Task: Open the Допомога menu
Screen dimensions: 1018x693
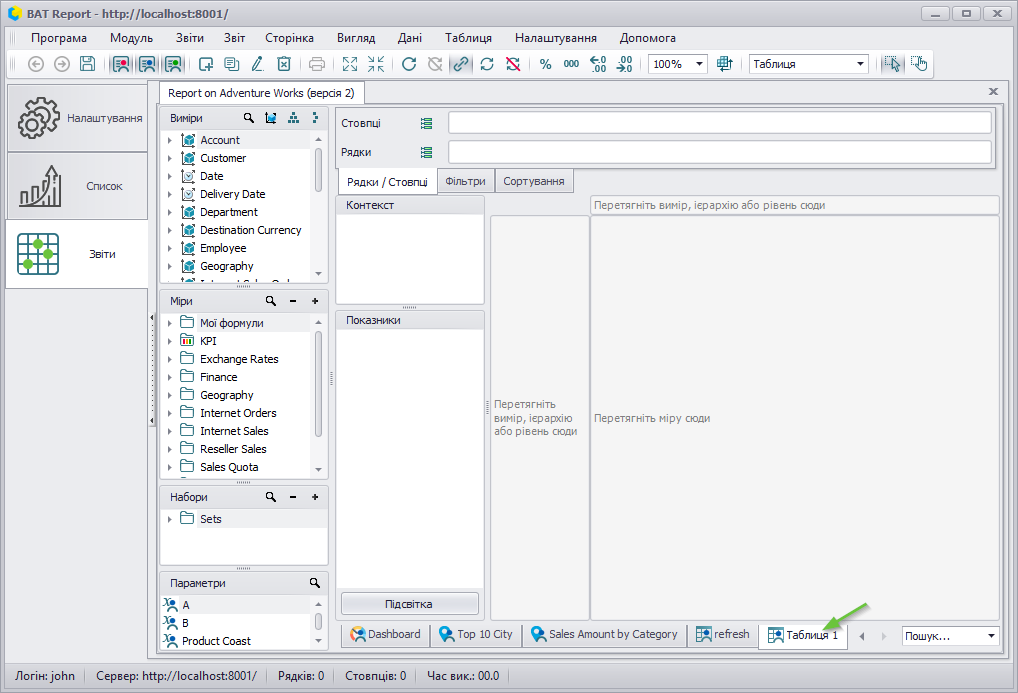Action: tap(647, 38)
